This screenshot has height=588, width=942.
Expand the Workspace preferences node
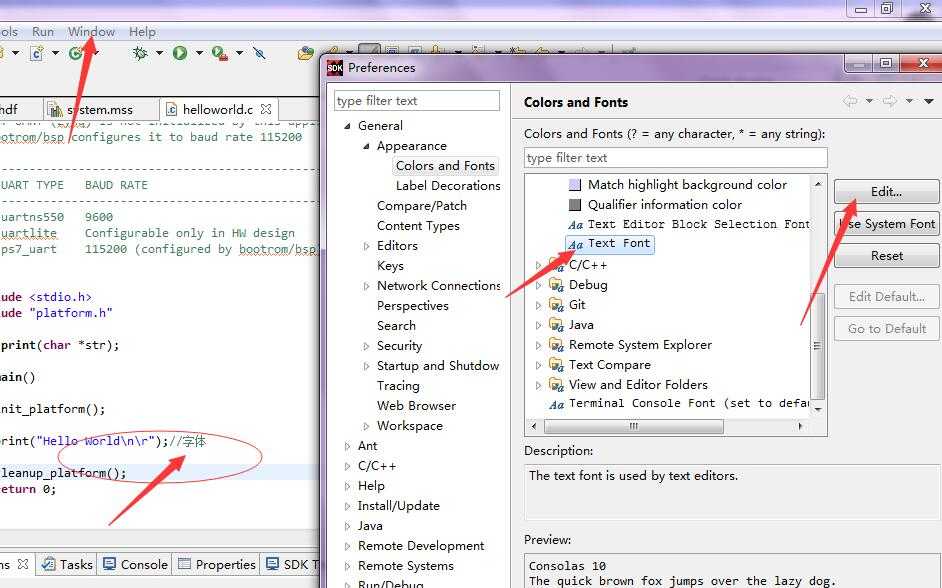pos(366,426)
